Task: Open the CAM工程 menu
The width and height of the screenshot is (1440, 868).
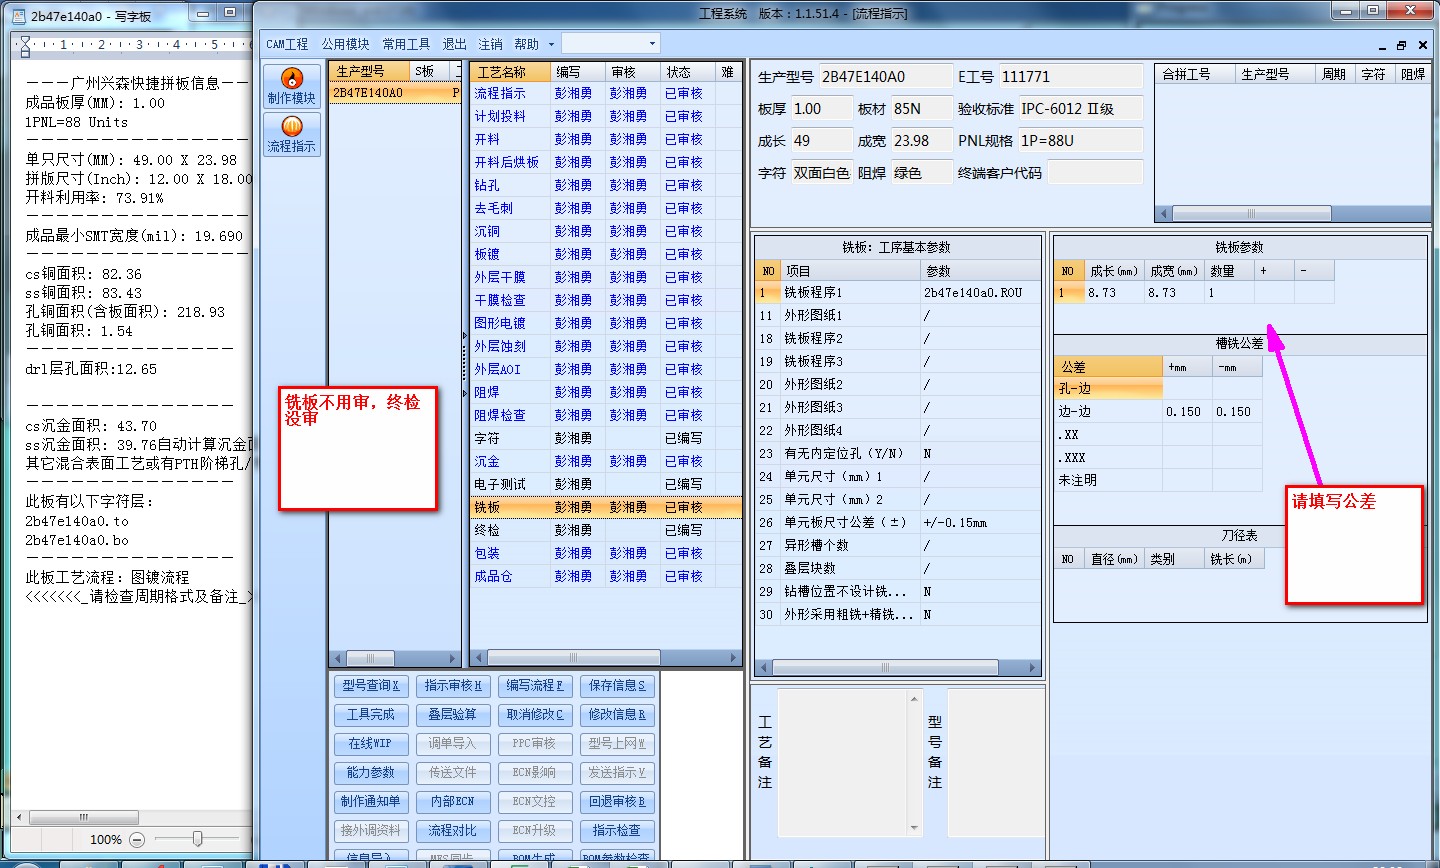Action: click(287, 44)
